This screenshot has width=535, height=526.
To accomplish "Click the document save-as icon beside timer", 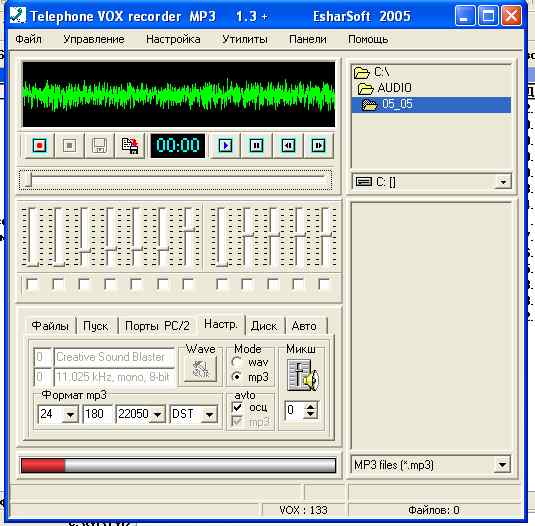I will coord(130,146).
